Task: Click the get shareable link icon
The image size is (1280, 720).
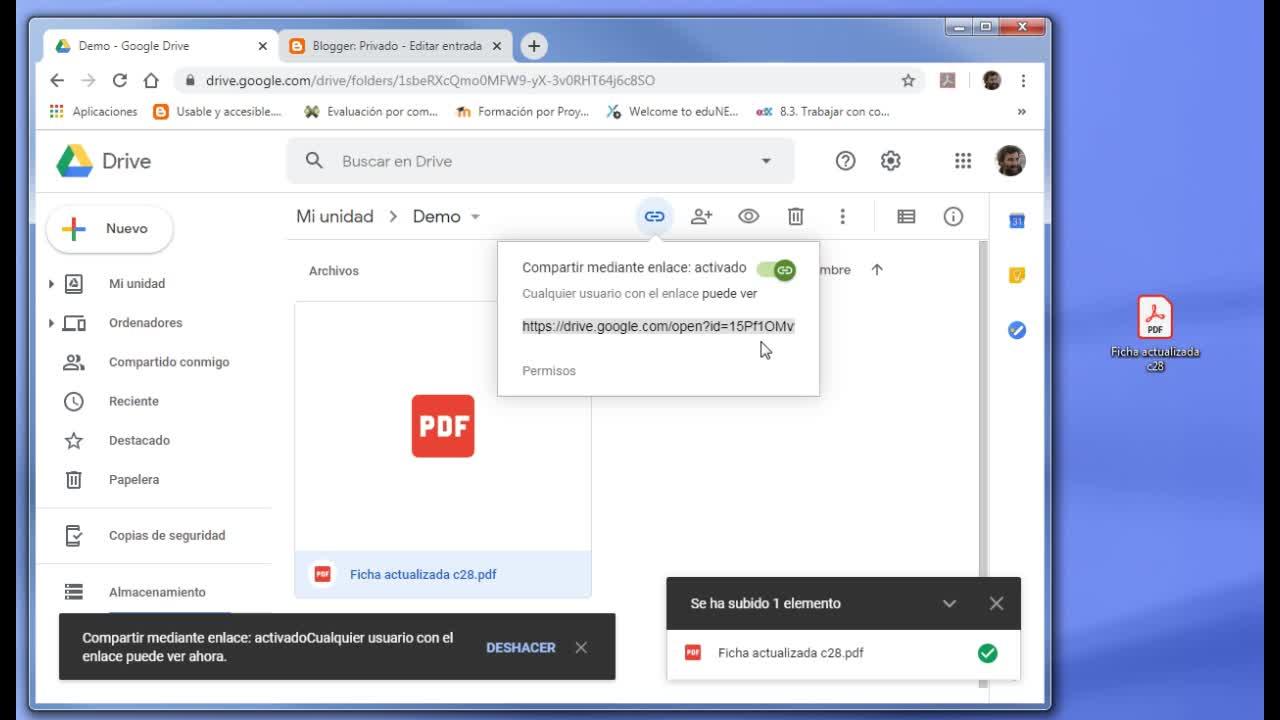Action: point(654,216)
